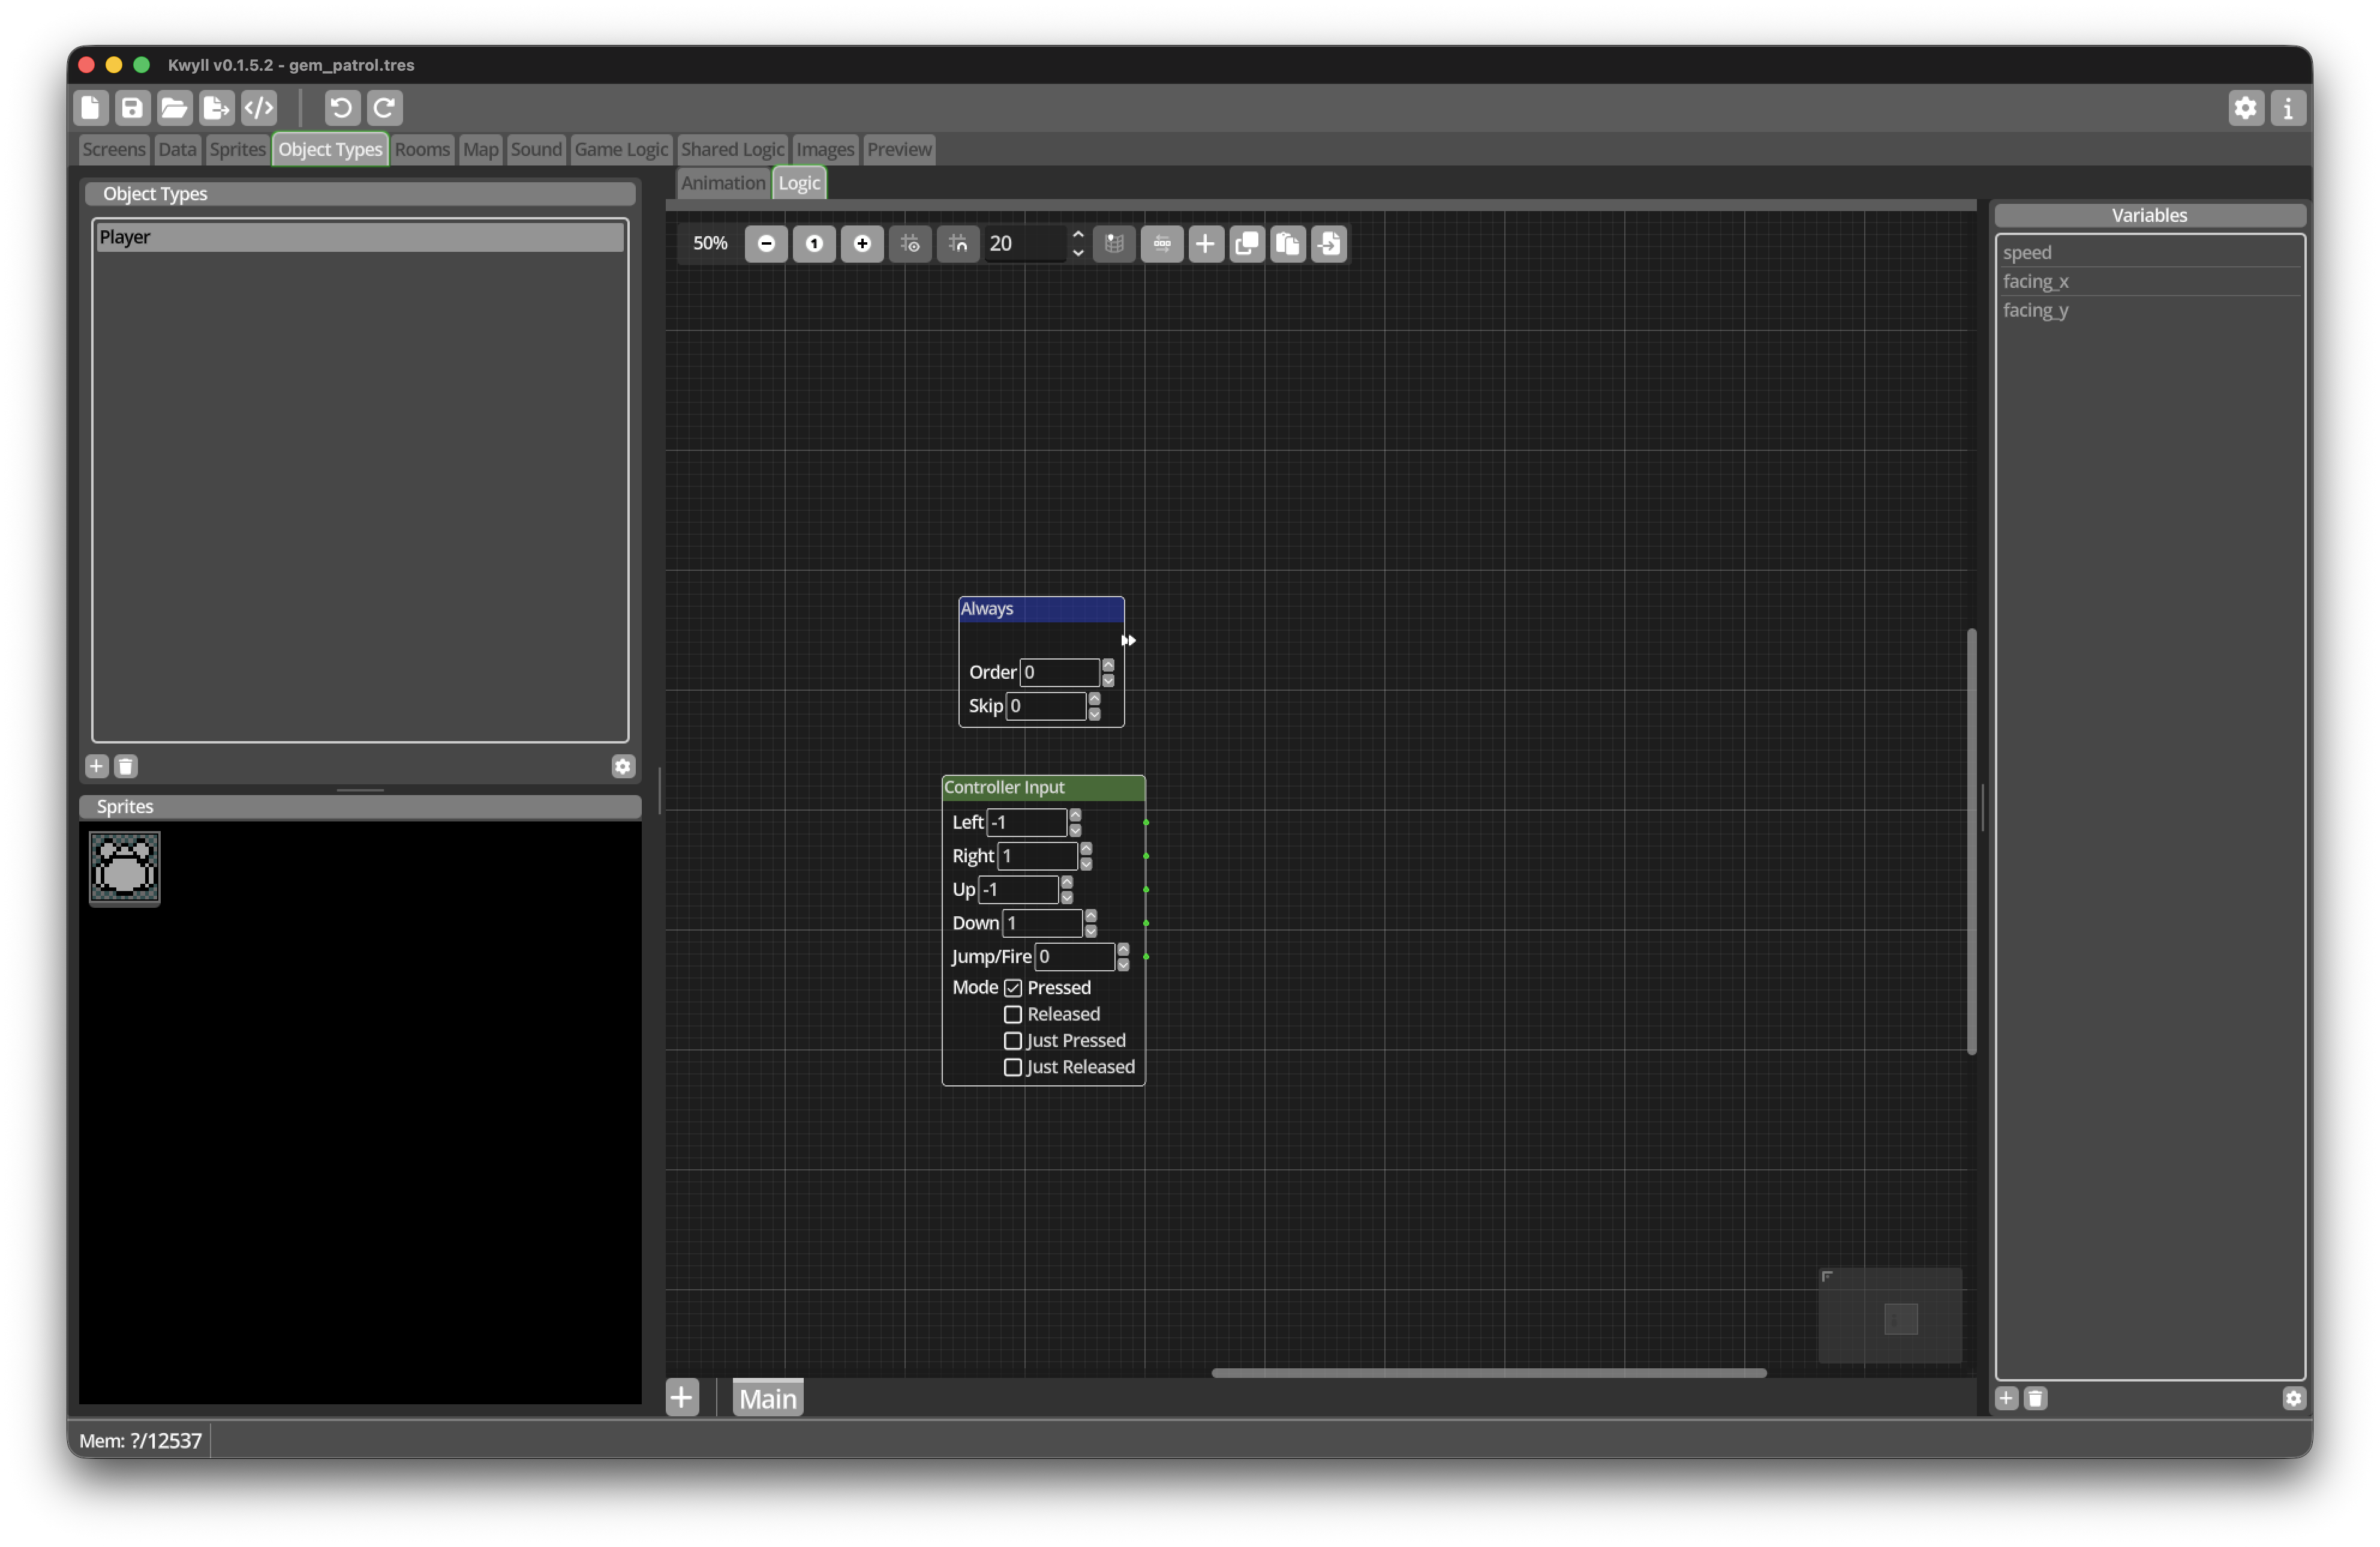This screenshot has height=1547, width=2380.
Task: Go to the Game Logic tab
Action: coord(621,149)
